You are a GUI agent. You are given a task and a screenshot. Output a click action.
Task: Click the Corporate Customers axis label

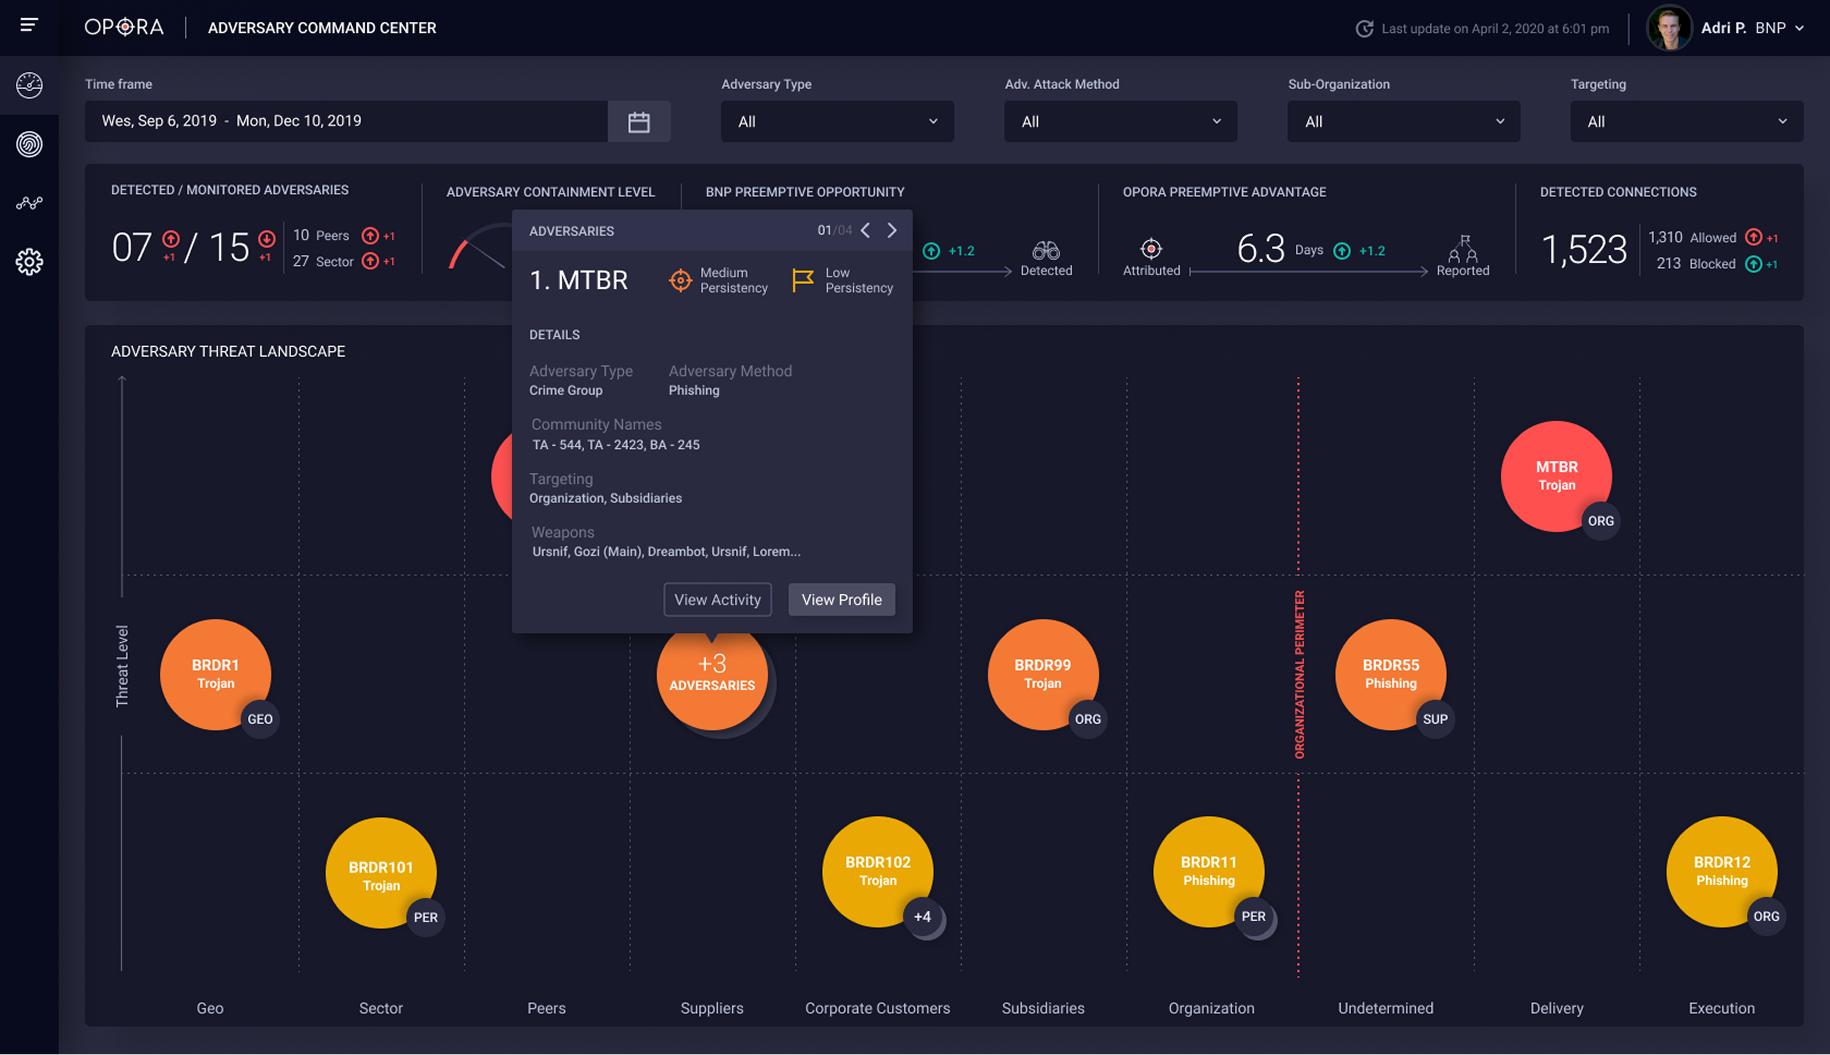point(878,1008)
